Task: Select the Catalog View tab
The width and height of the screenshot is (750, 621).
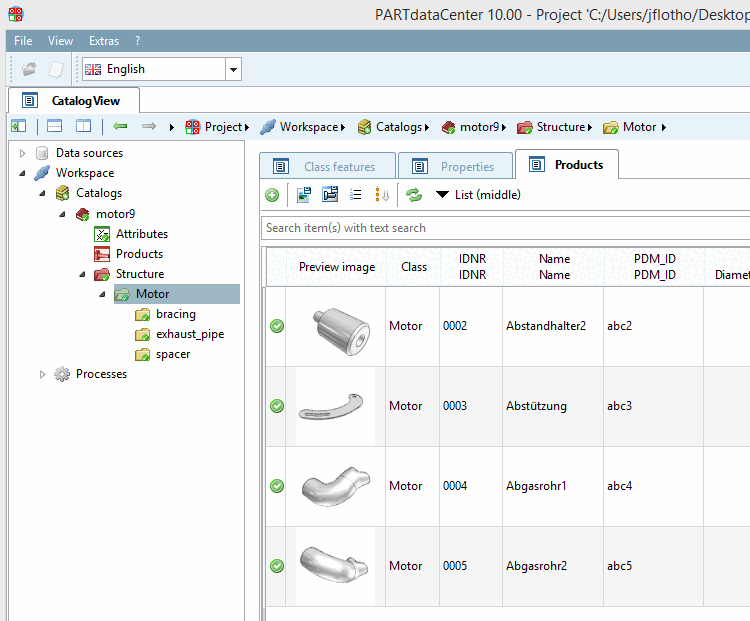Action: (x=75, y=100)
